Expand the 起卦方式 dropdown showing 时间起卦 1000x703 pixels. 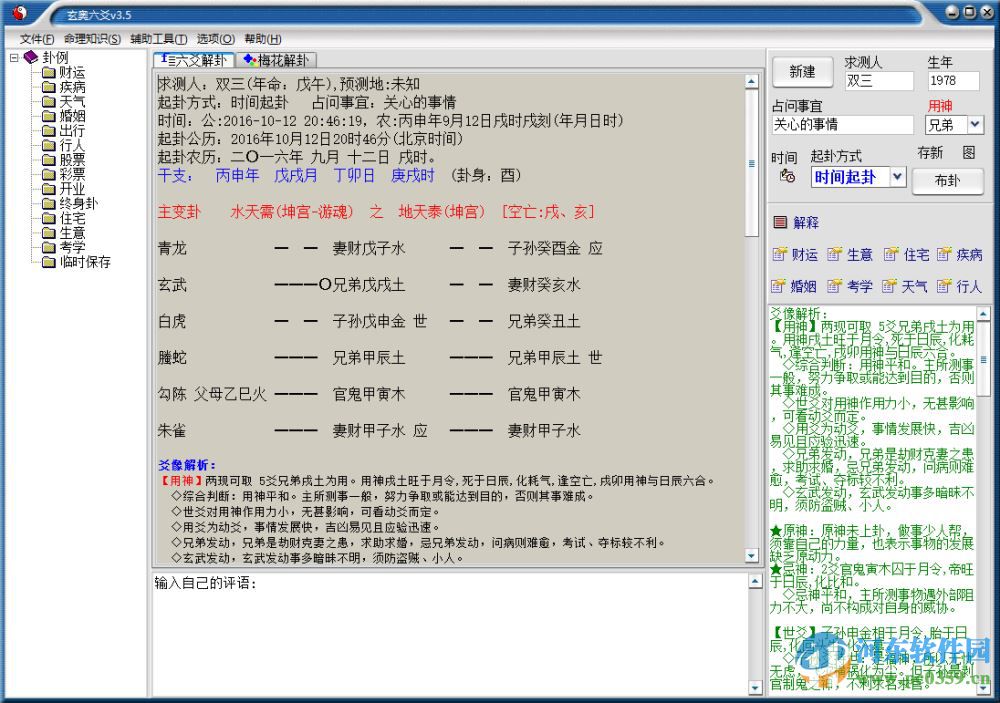pos(896,176)
